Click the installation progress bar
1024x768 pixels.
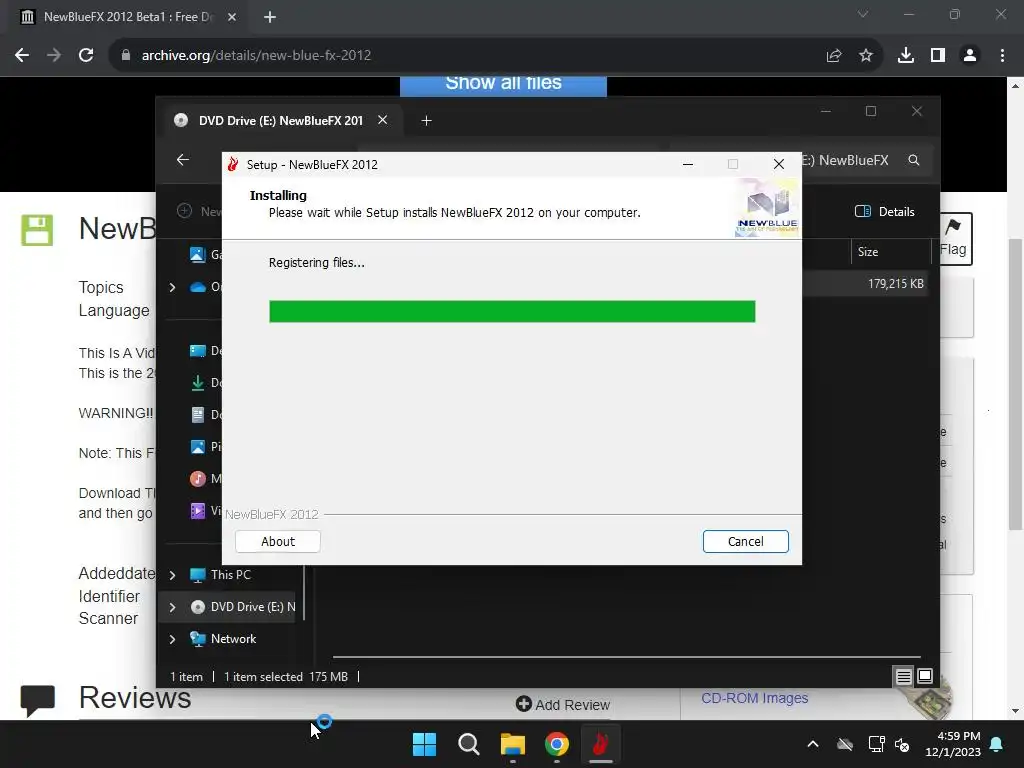512,312
